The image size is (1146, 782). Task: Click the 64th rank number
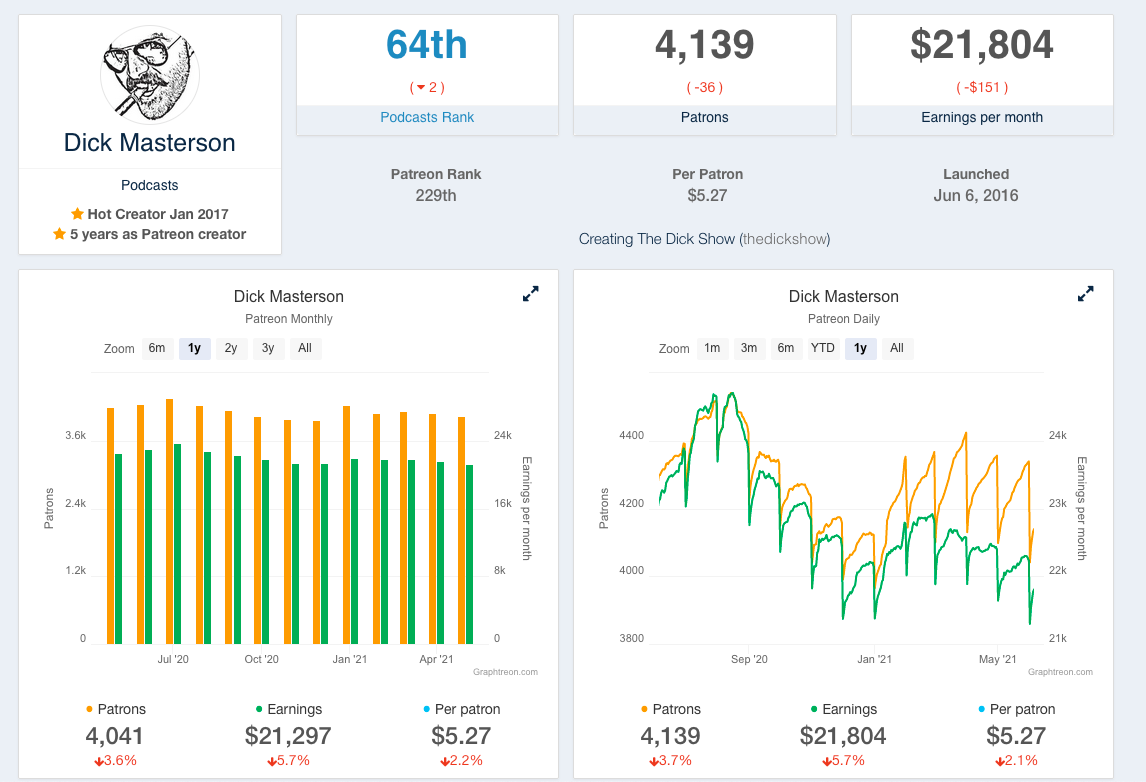[x=427, y=45]
